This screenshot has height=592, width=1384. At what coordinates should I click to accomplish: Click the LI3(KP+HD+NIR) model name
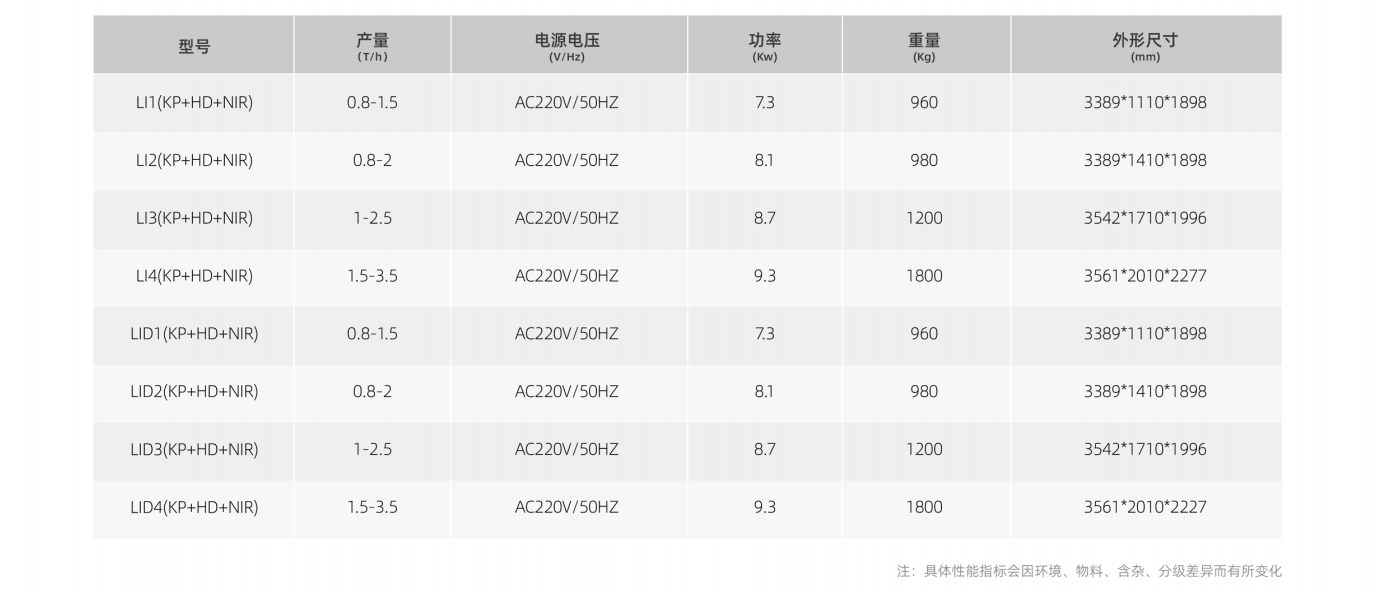(194, 218)
